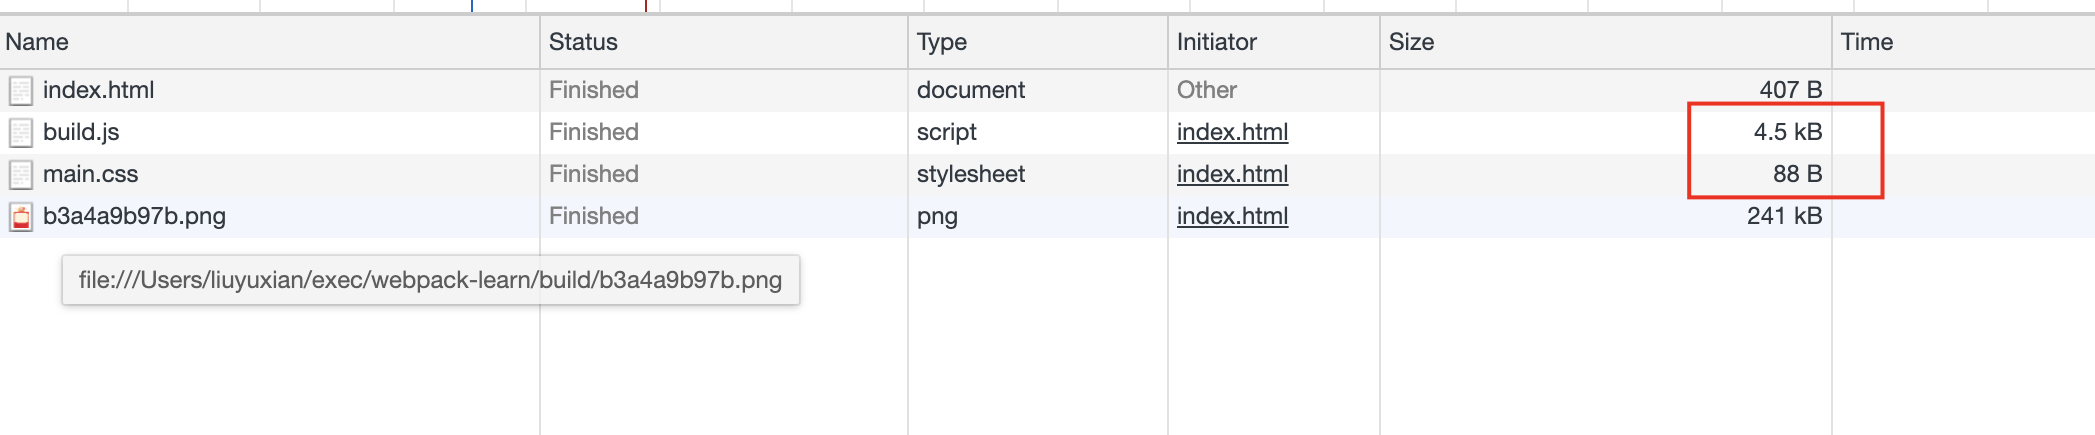Click the build.js file icon
The image size is (2095, 435).
(x=21, y=133)
